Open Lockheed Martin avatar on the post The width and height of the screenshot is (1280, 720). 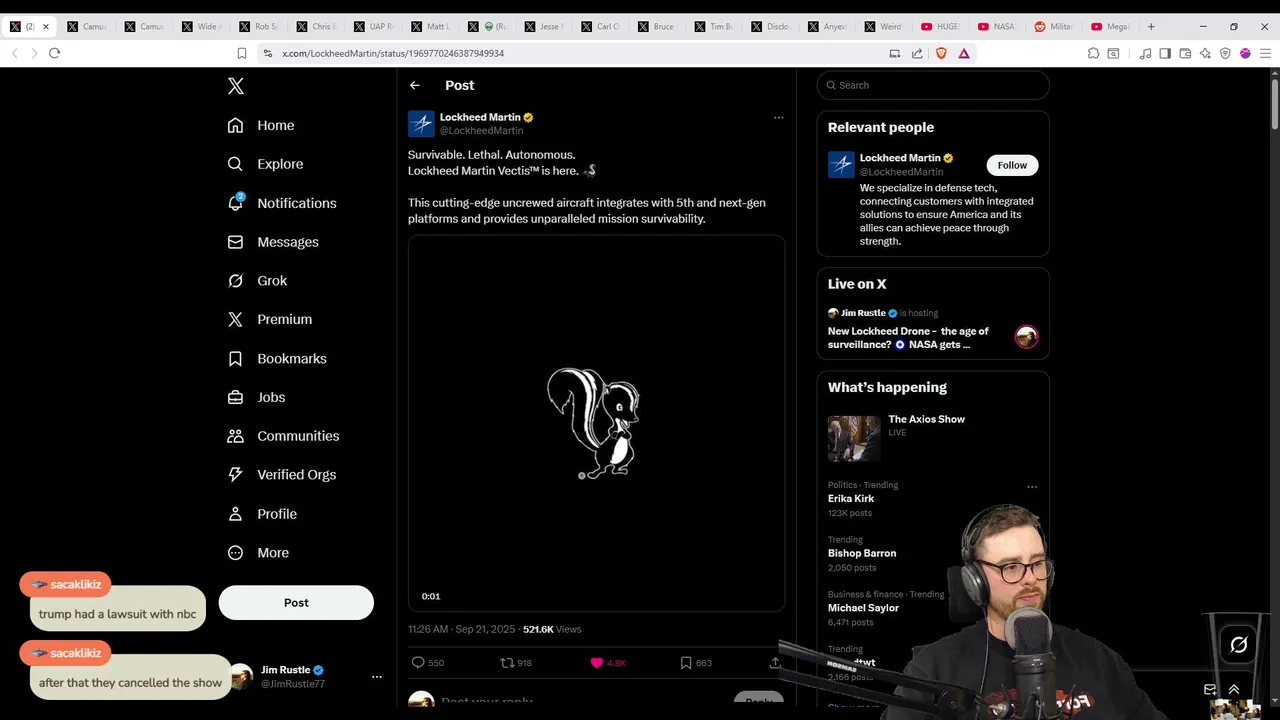(421, 124)
